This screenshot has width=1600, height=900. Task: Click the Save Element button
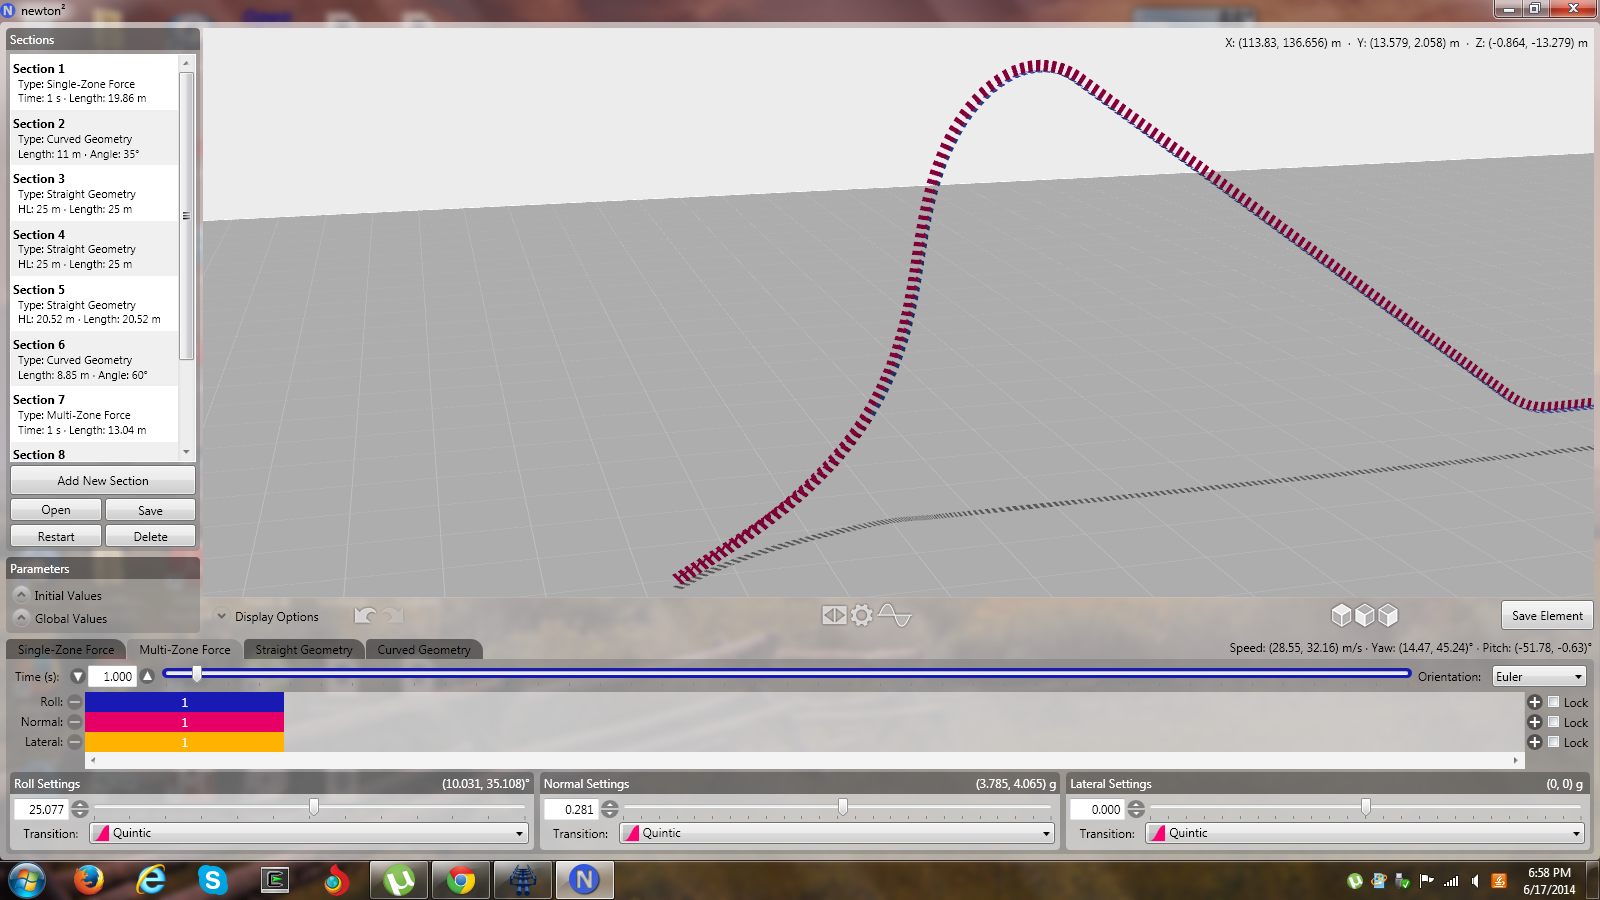click(1547, 616)
